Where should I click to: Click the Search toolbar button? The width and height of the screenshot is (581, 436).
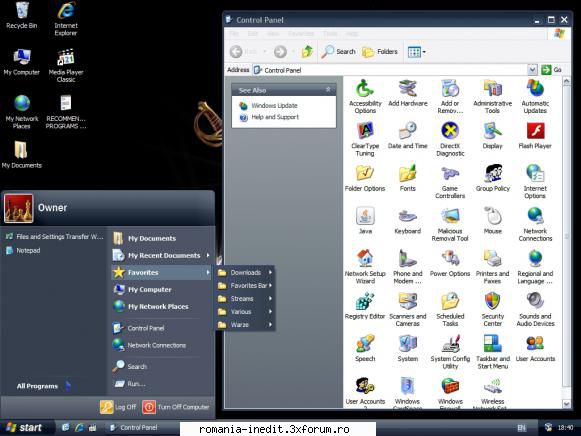(338, 51)
